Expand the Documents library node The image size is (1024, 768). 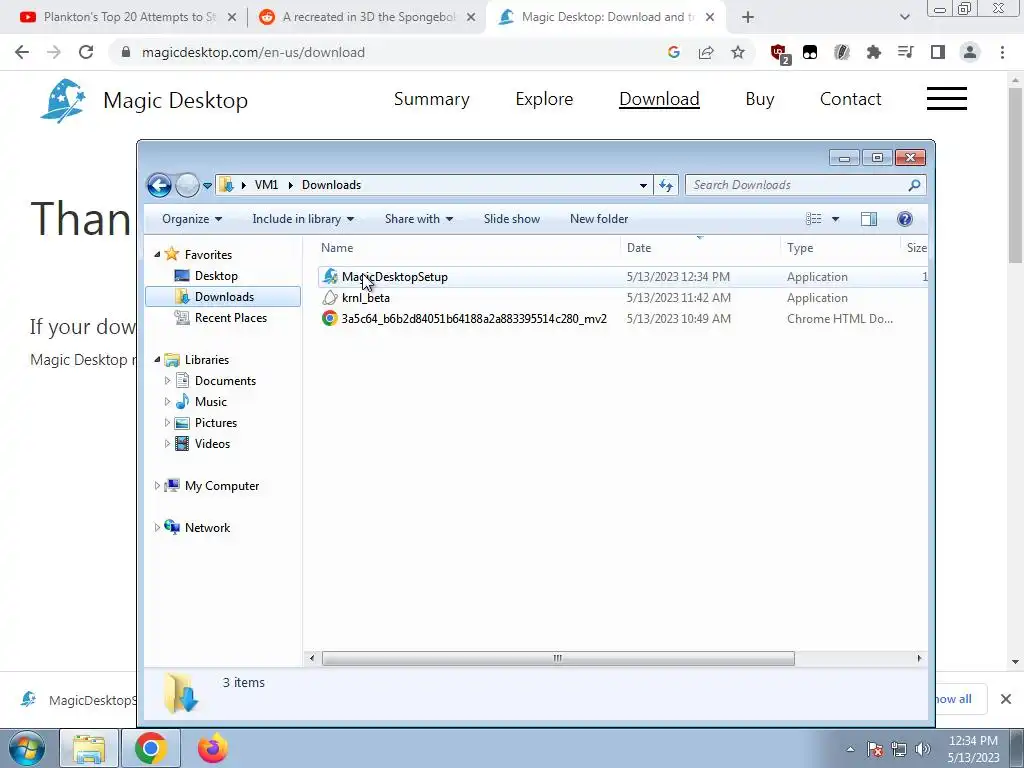click(x=167, y=381)
